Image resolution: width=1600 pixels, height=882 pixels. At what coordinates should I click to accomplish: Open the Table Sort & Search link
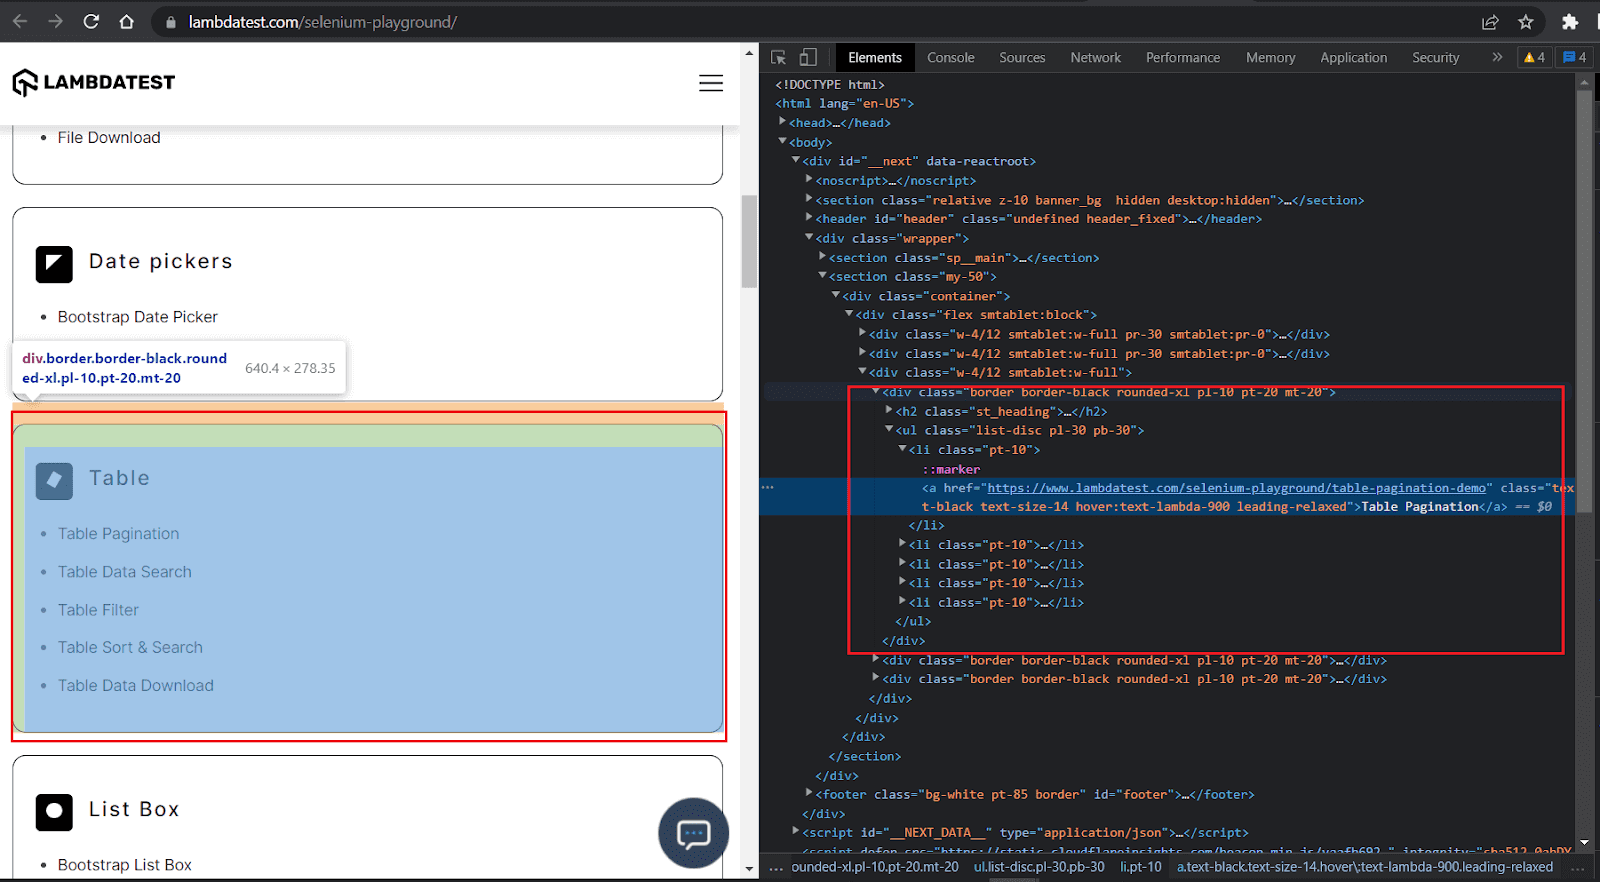[x=130, y=648]
